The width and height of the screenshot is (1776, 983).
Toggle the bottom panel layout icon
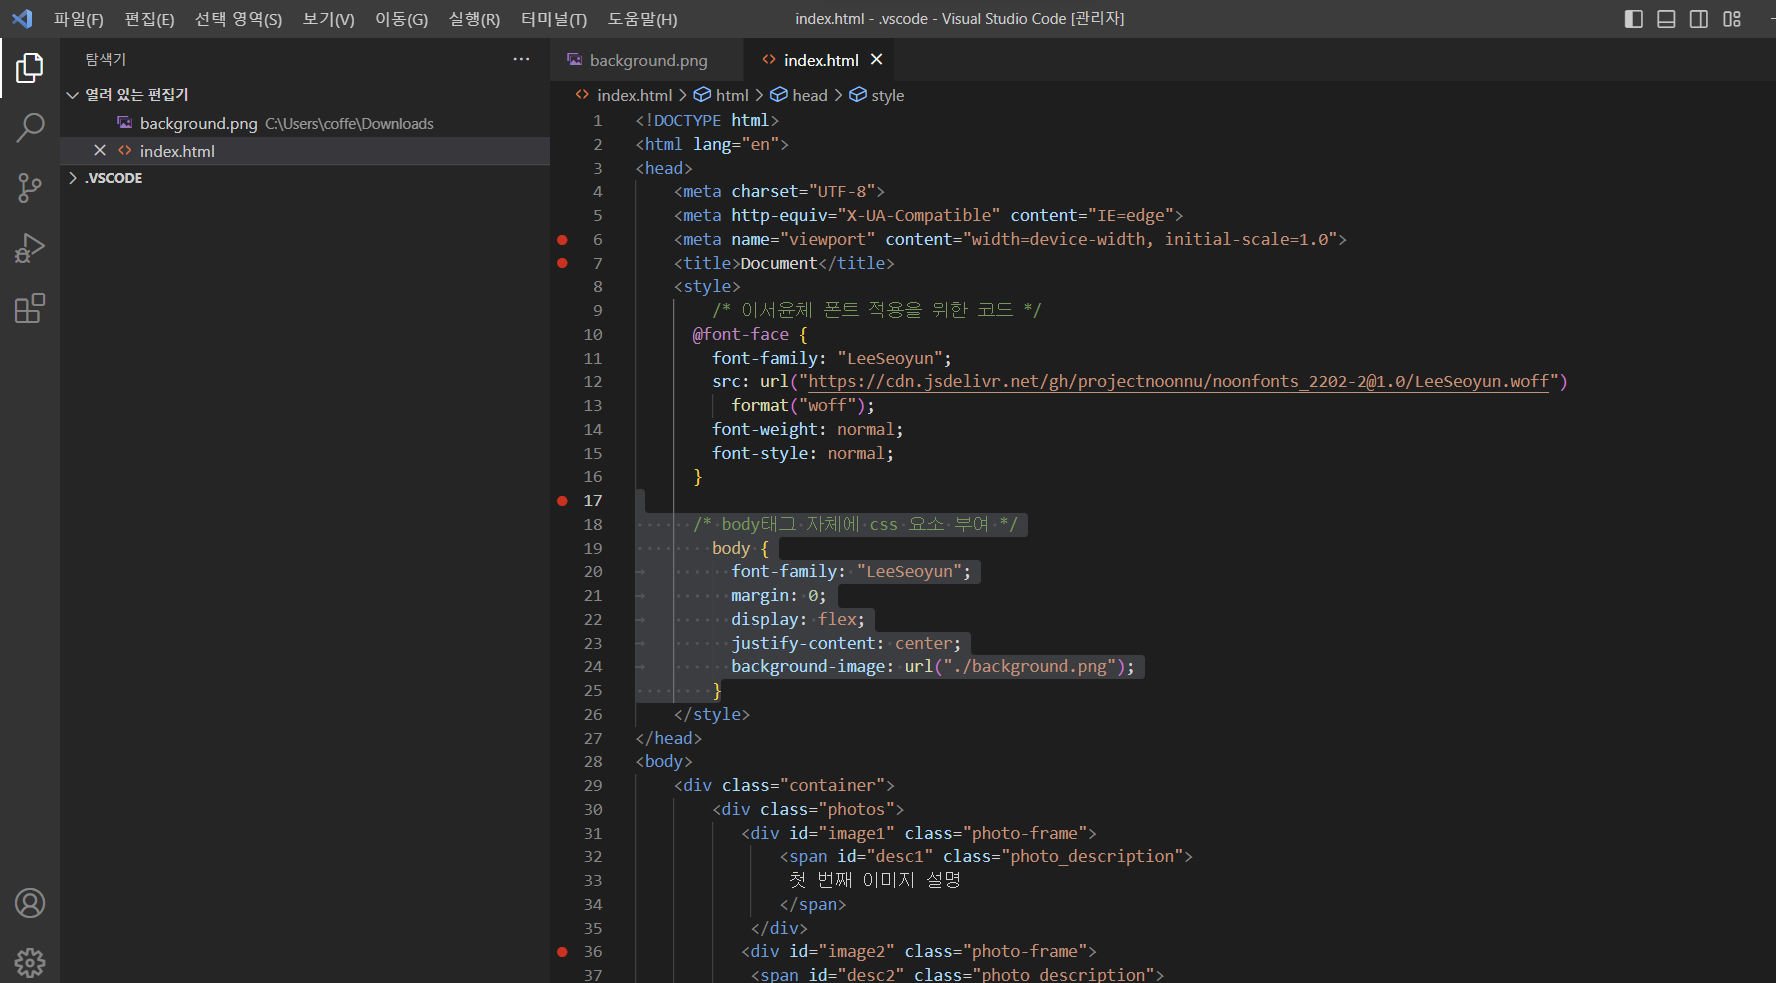point(1666,19)
